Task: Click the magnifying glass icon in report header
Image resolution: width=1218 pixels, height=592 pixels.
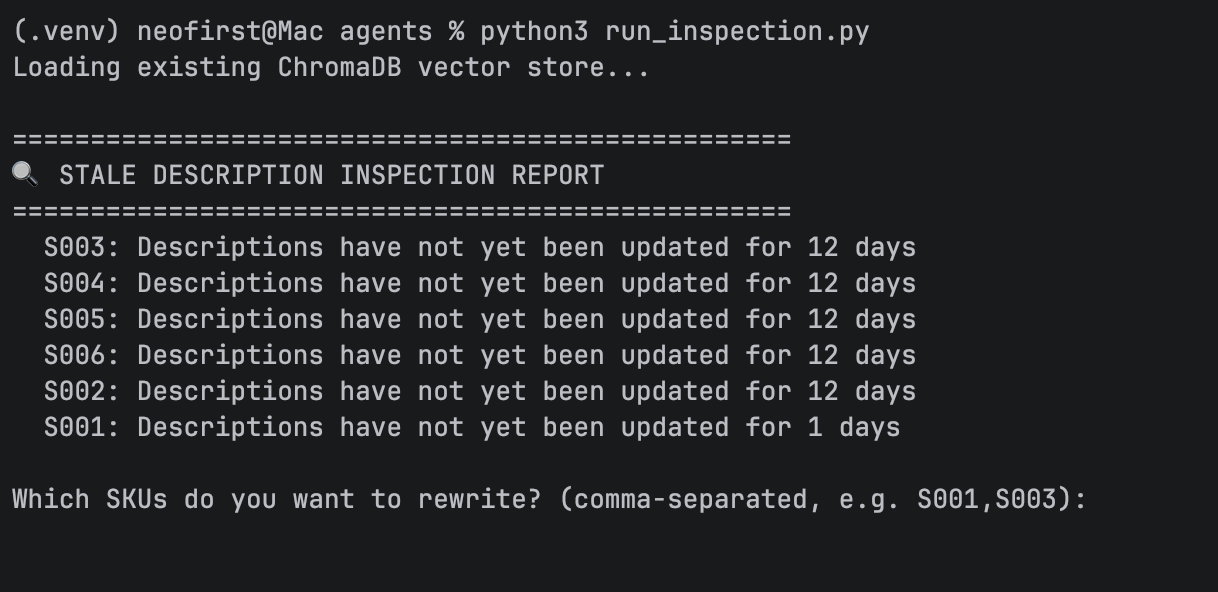Action: pyautogui.click(x=25, y=175)
